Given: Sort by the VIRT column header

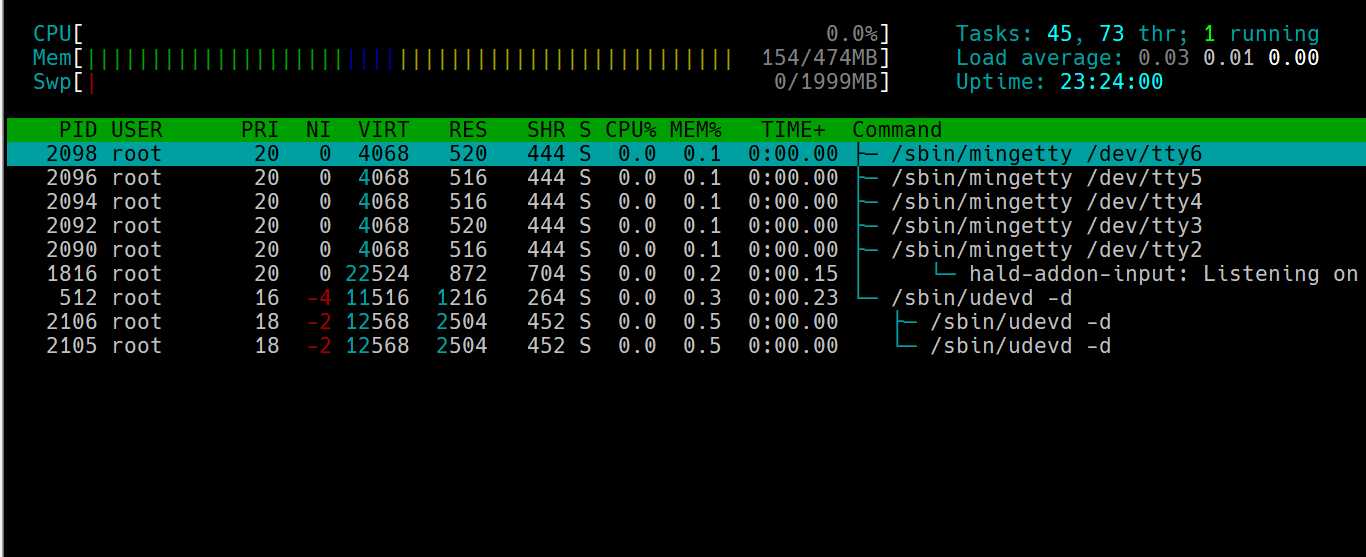Looking at the screenshot, I should click(x=384, y=130).
